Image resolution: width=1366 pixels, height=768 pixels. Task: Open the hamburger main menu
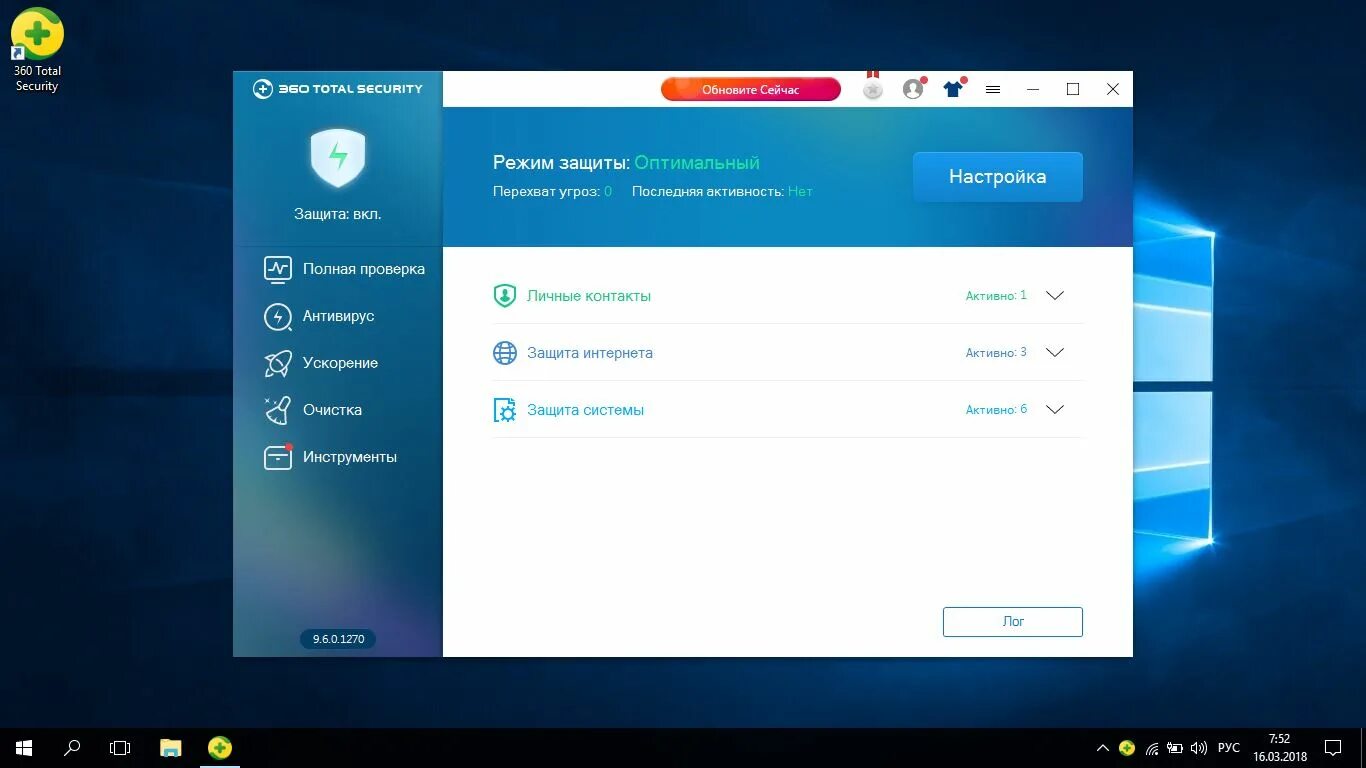[x=992, y=89]
